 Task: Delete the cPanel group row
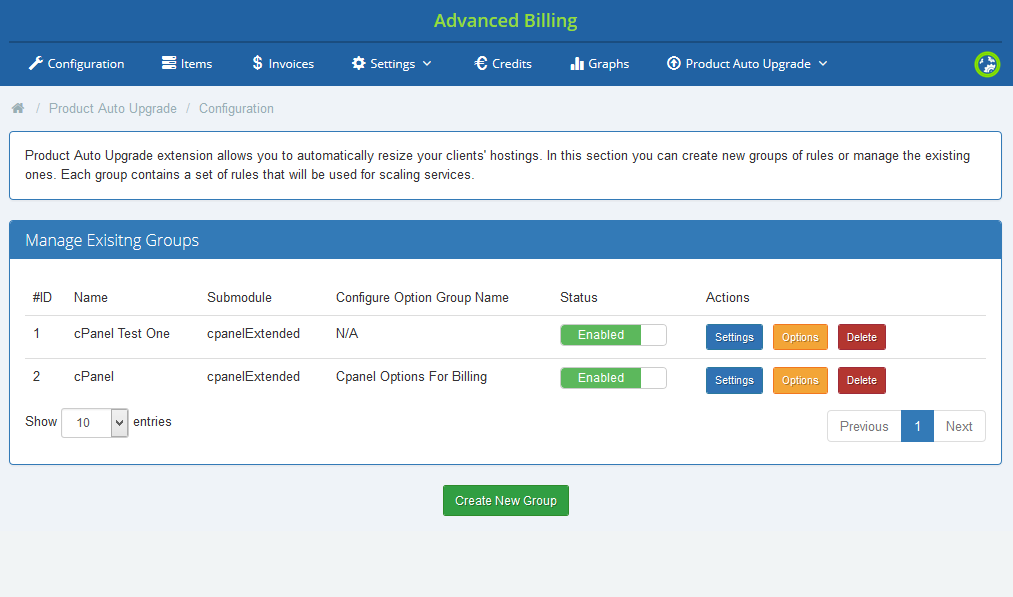(x=861, y=381)
